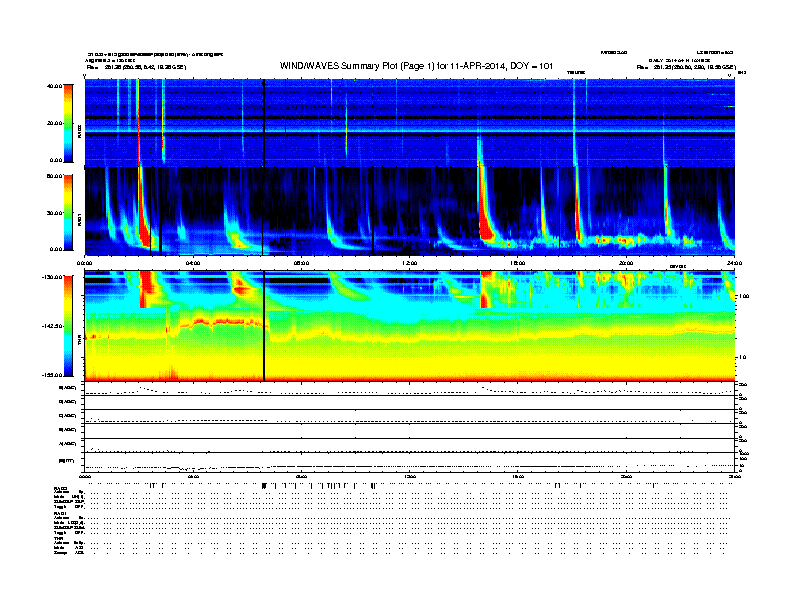This screenshot has height=612, width=792.
Task: Click the RAD1 header in the bottom status table
Action: pyautogui.click(x=60, y=513)
